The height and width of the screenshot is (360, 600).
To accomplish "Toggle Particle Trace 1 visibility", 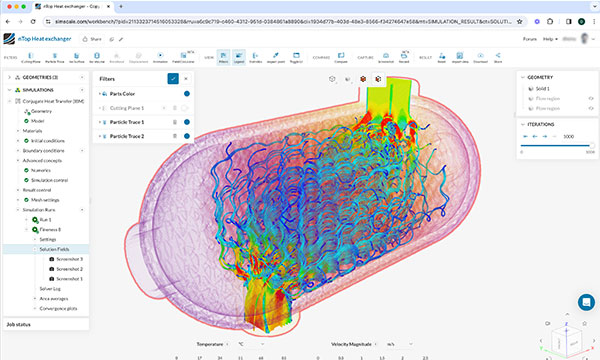I will pyautogui.click(x=187, y=122).
